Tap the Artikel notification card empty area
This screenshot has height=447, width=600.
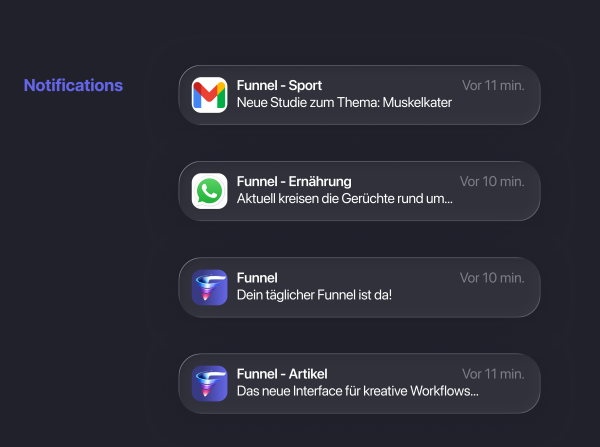(x=512, y=394)
